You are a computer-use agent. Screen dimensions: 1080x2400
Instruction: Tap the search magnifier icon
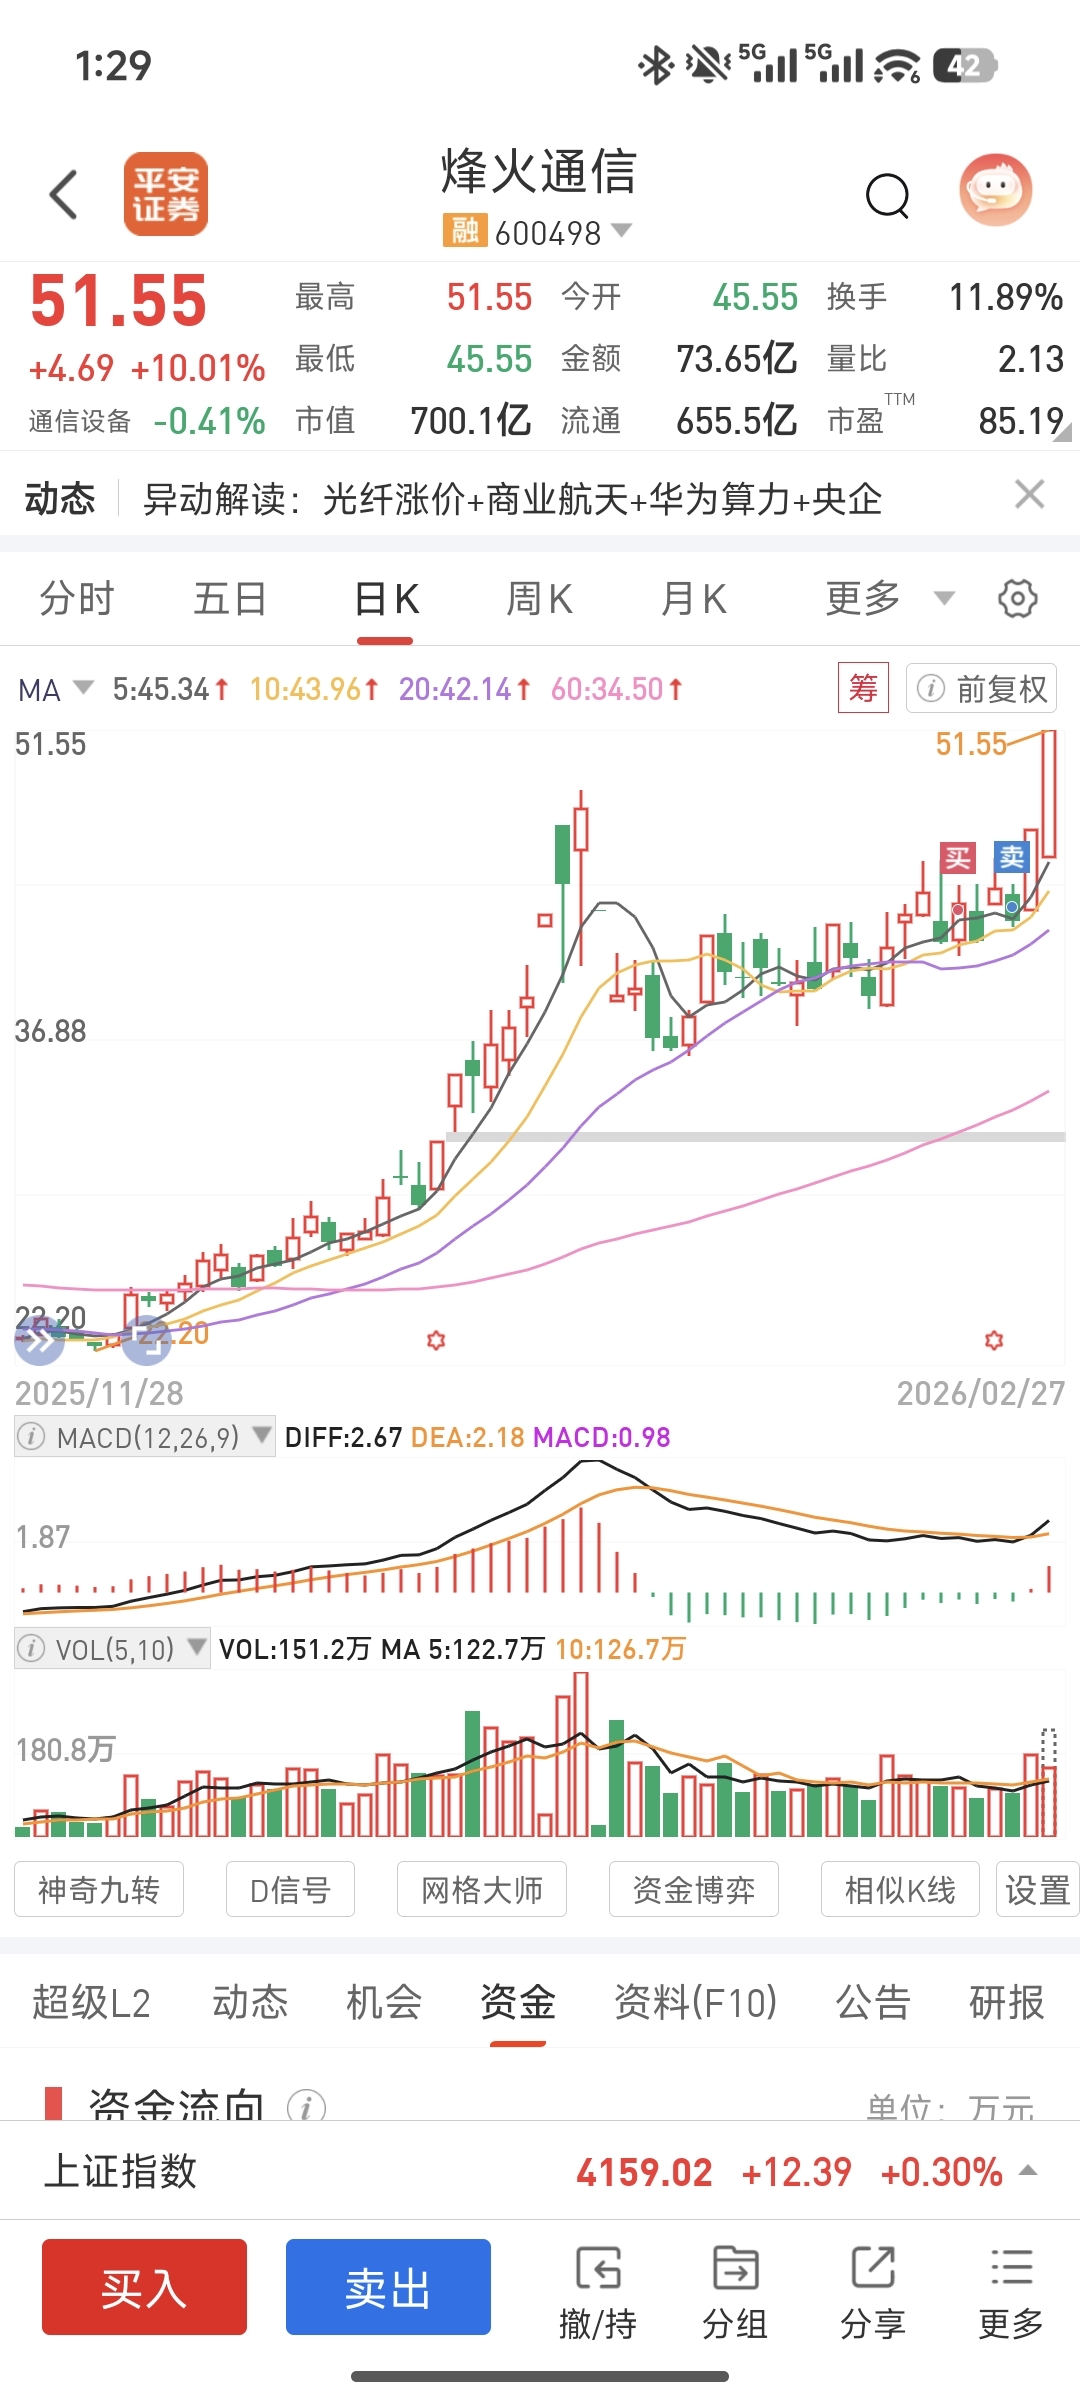point(888,195)
